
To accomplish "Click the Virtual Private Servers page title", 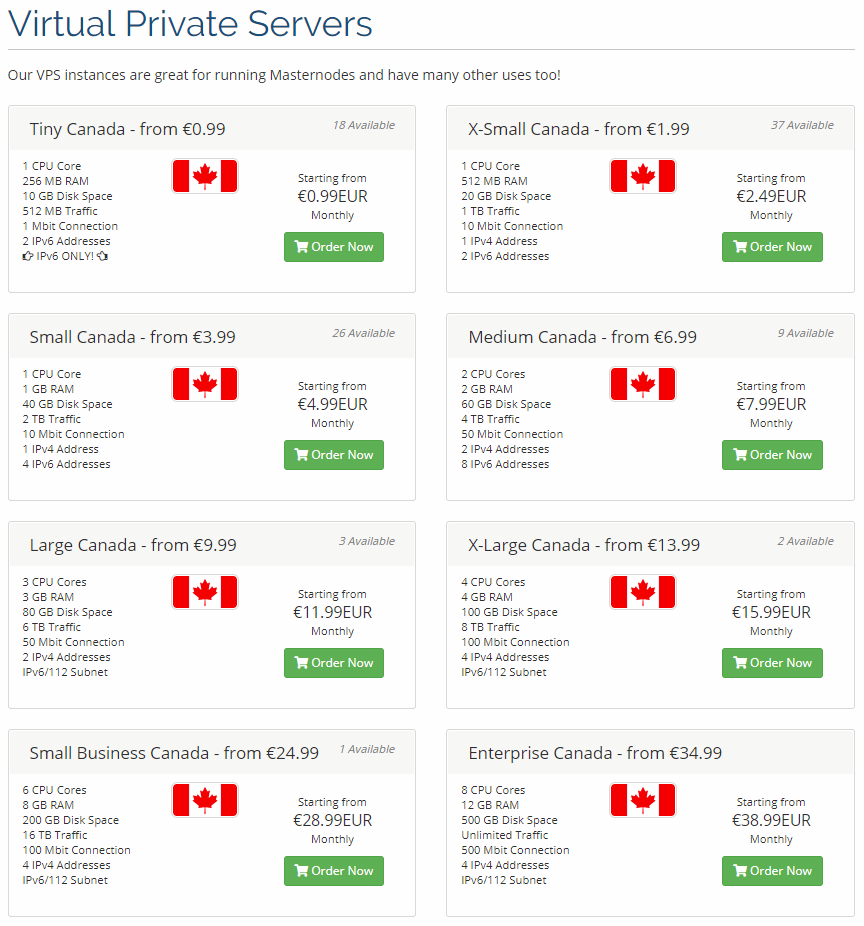I will point(190,24).
